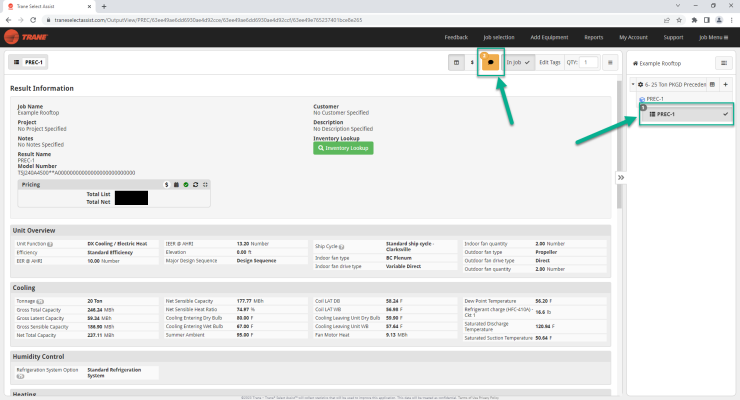
Task: Toggle the In Job checkmark button
Action: point(518,62)
